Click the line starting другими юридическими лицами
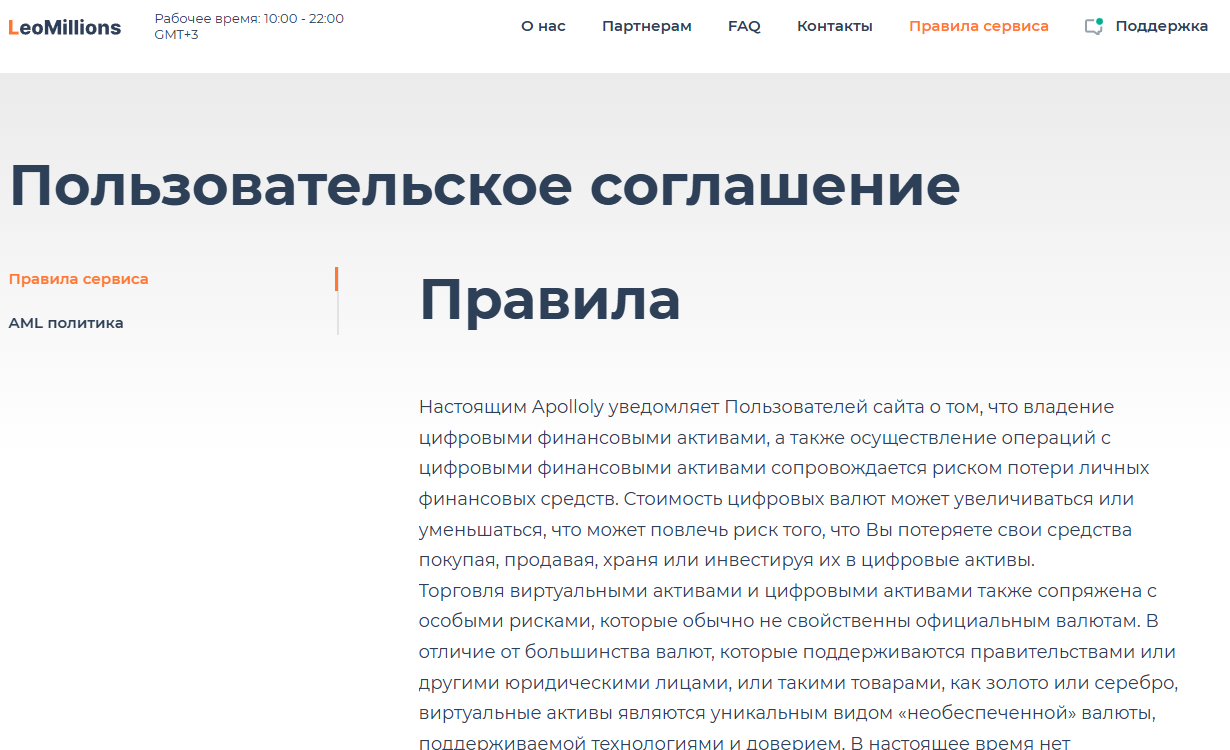This screenshot has width=1230, height=750. [x=799, y=683]
